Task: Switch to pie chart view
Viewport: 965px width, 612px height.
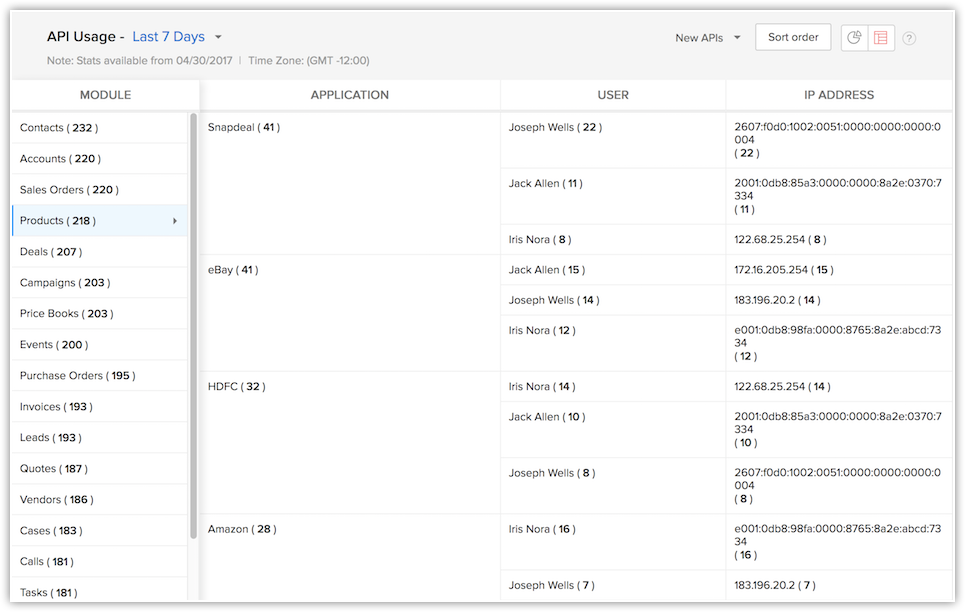Action: 854,38
